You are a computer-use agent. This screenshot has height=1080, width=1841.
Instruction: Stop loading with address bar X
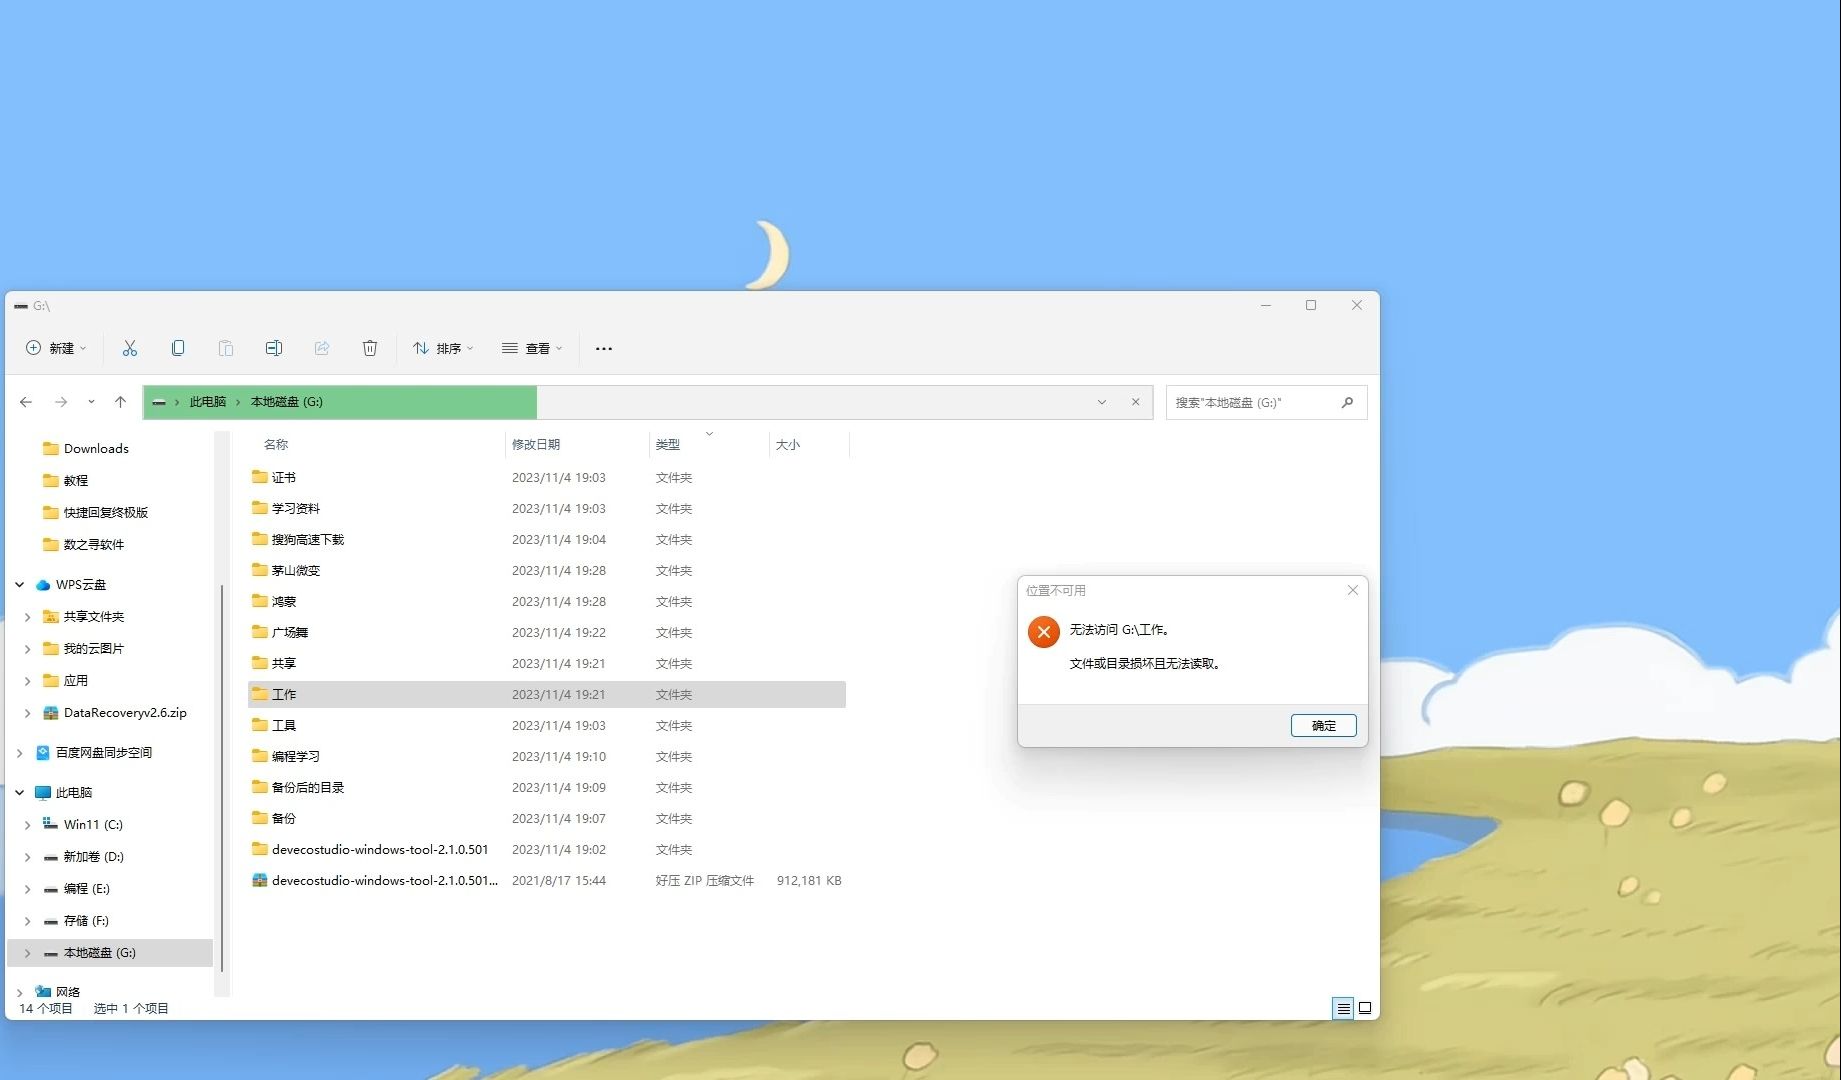[x=1136, y=402]
